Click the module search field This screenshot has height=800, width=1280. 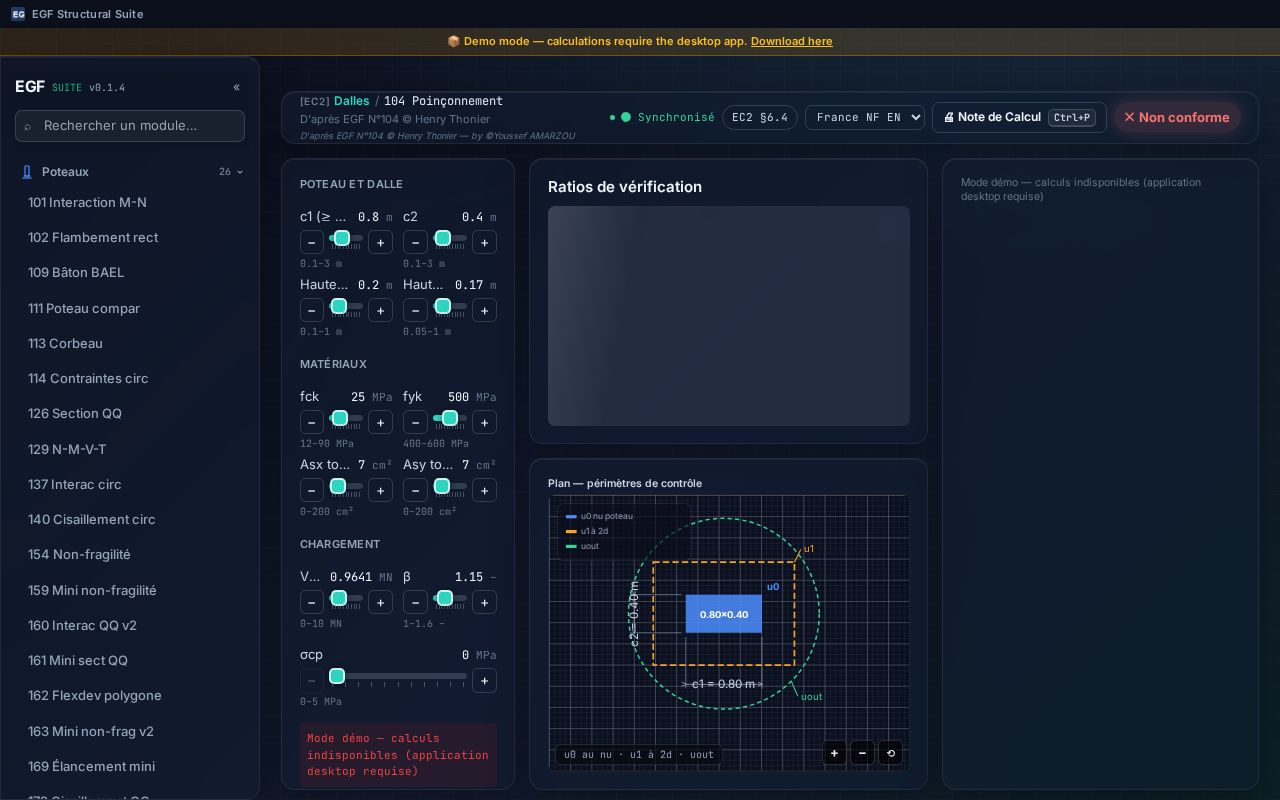pyautogui.click(x=130, y=126)
